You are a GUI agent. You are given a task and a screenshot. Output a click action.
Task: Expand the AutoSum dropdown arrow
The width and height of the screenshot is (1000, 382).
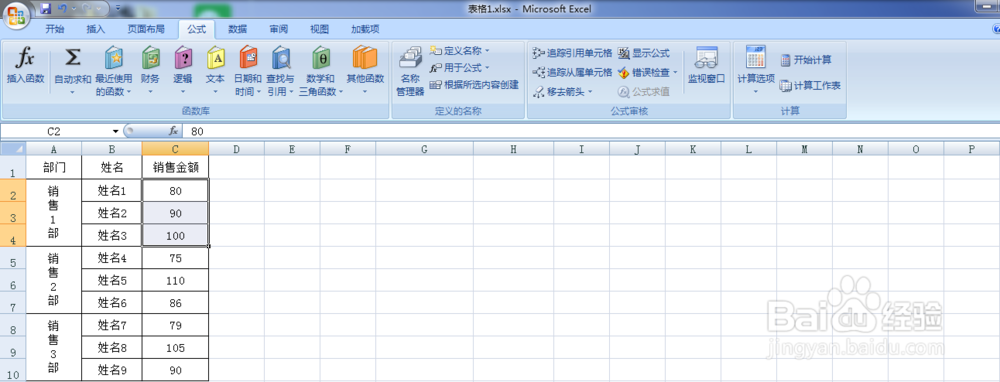point(73,92)
